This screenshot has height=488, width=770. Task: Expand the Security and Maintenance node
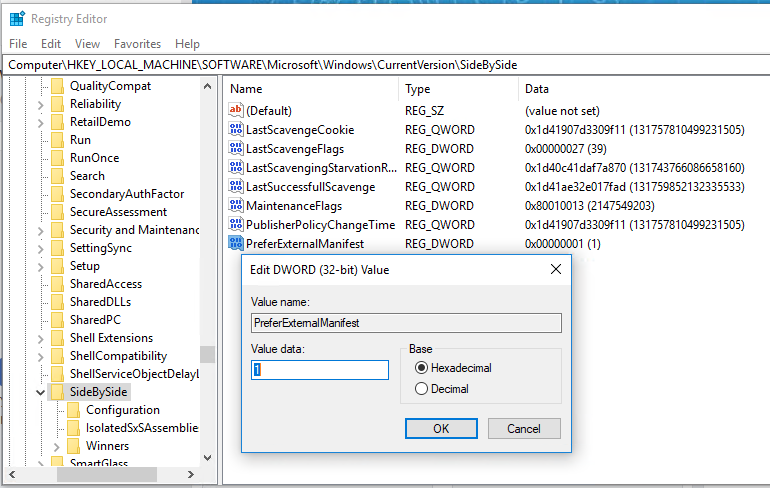click(41, 231)
